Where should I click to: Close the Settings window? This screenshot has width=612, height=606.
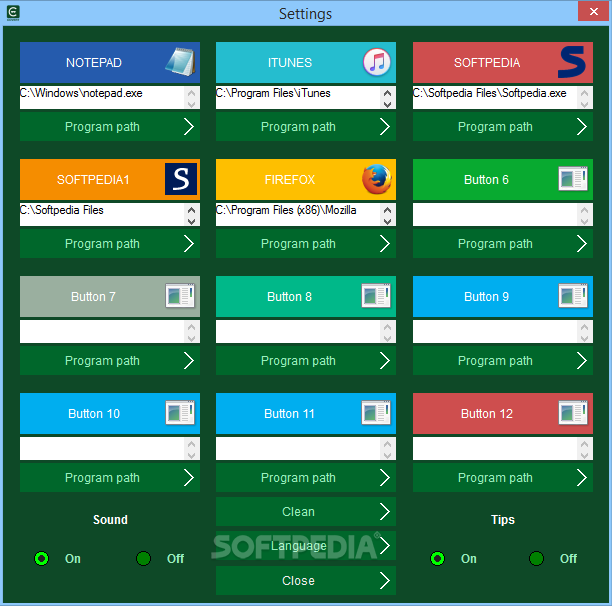[593, 12]
